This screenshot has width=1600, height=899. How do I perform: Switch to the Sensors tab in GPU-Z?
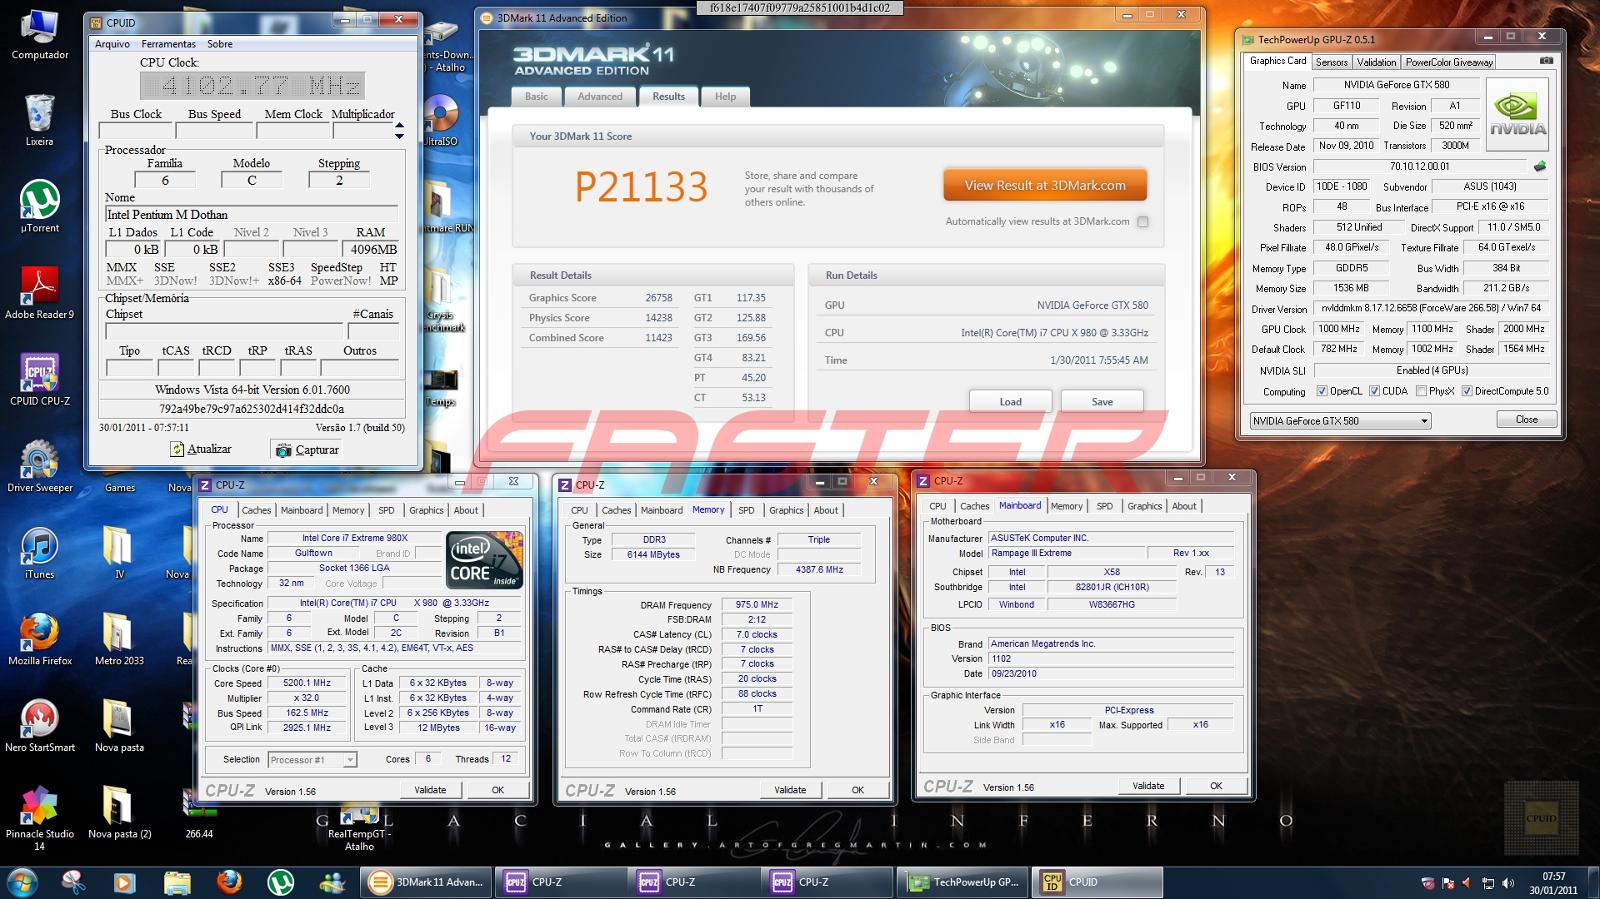point(1331,62)
